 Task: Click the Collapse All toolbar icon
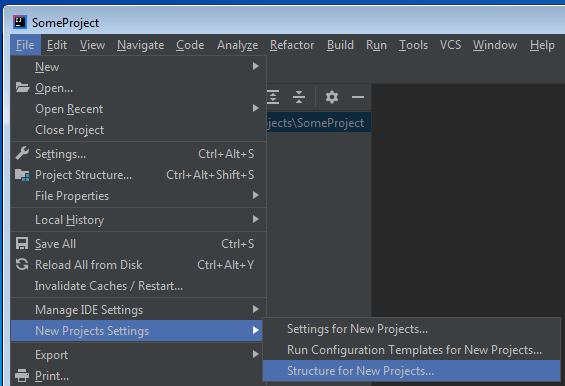coord(299,97)
